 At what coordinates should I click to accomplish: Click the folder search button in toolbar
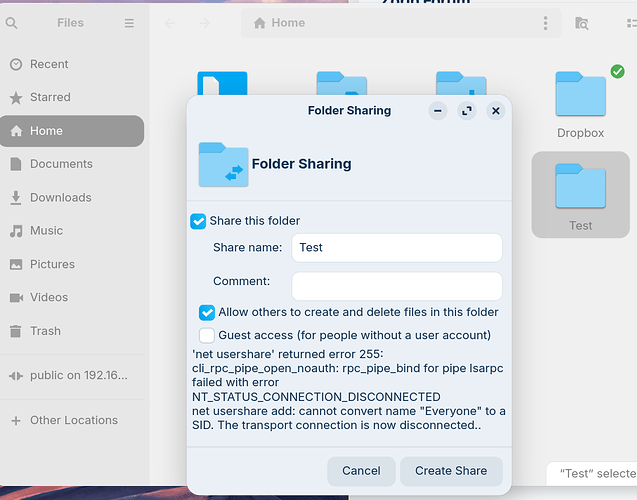582,23
